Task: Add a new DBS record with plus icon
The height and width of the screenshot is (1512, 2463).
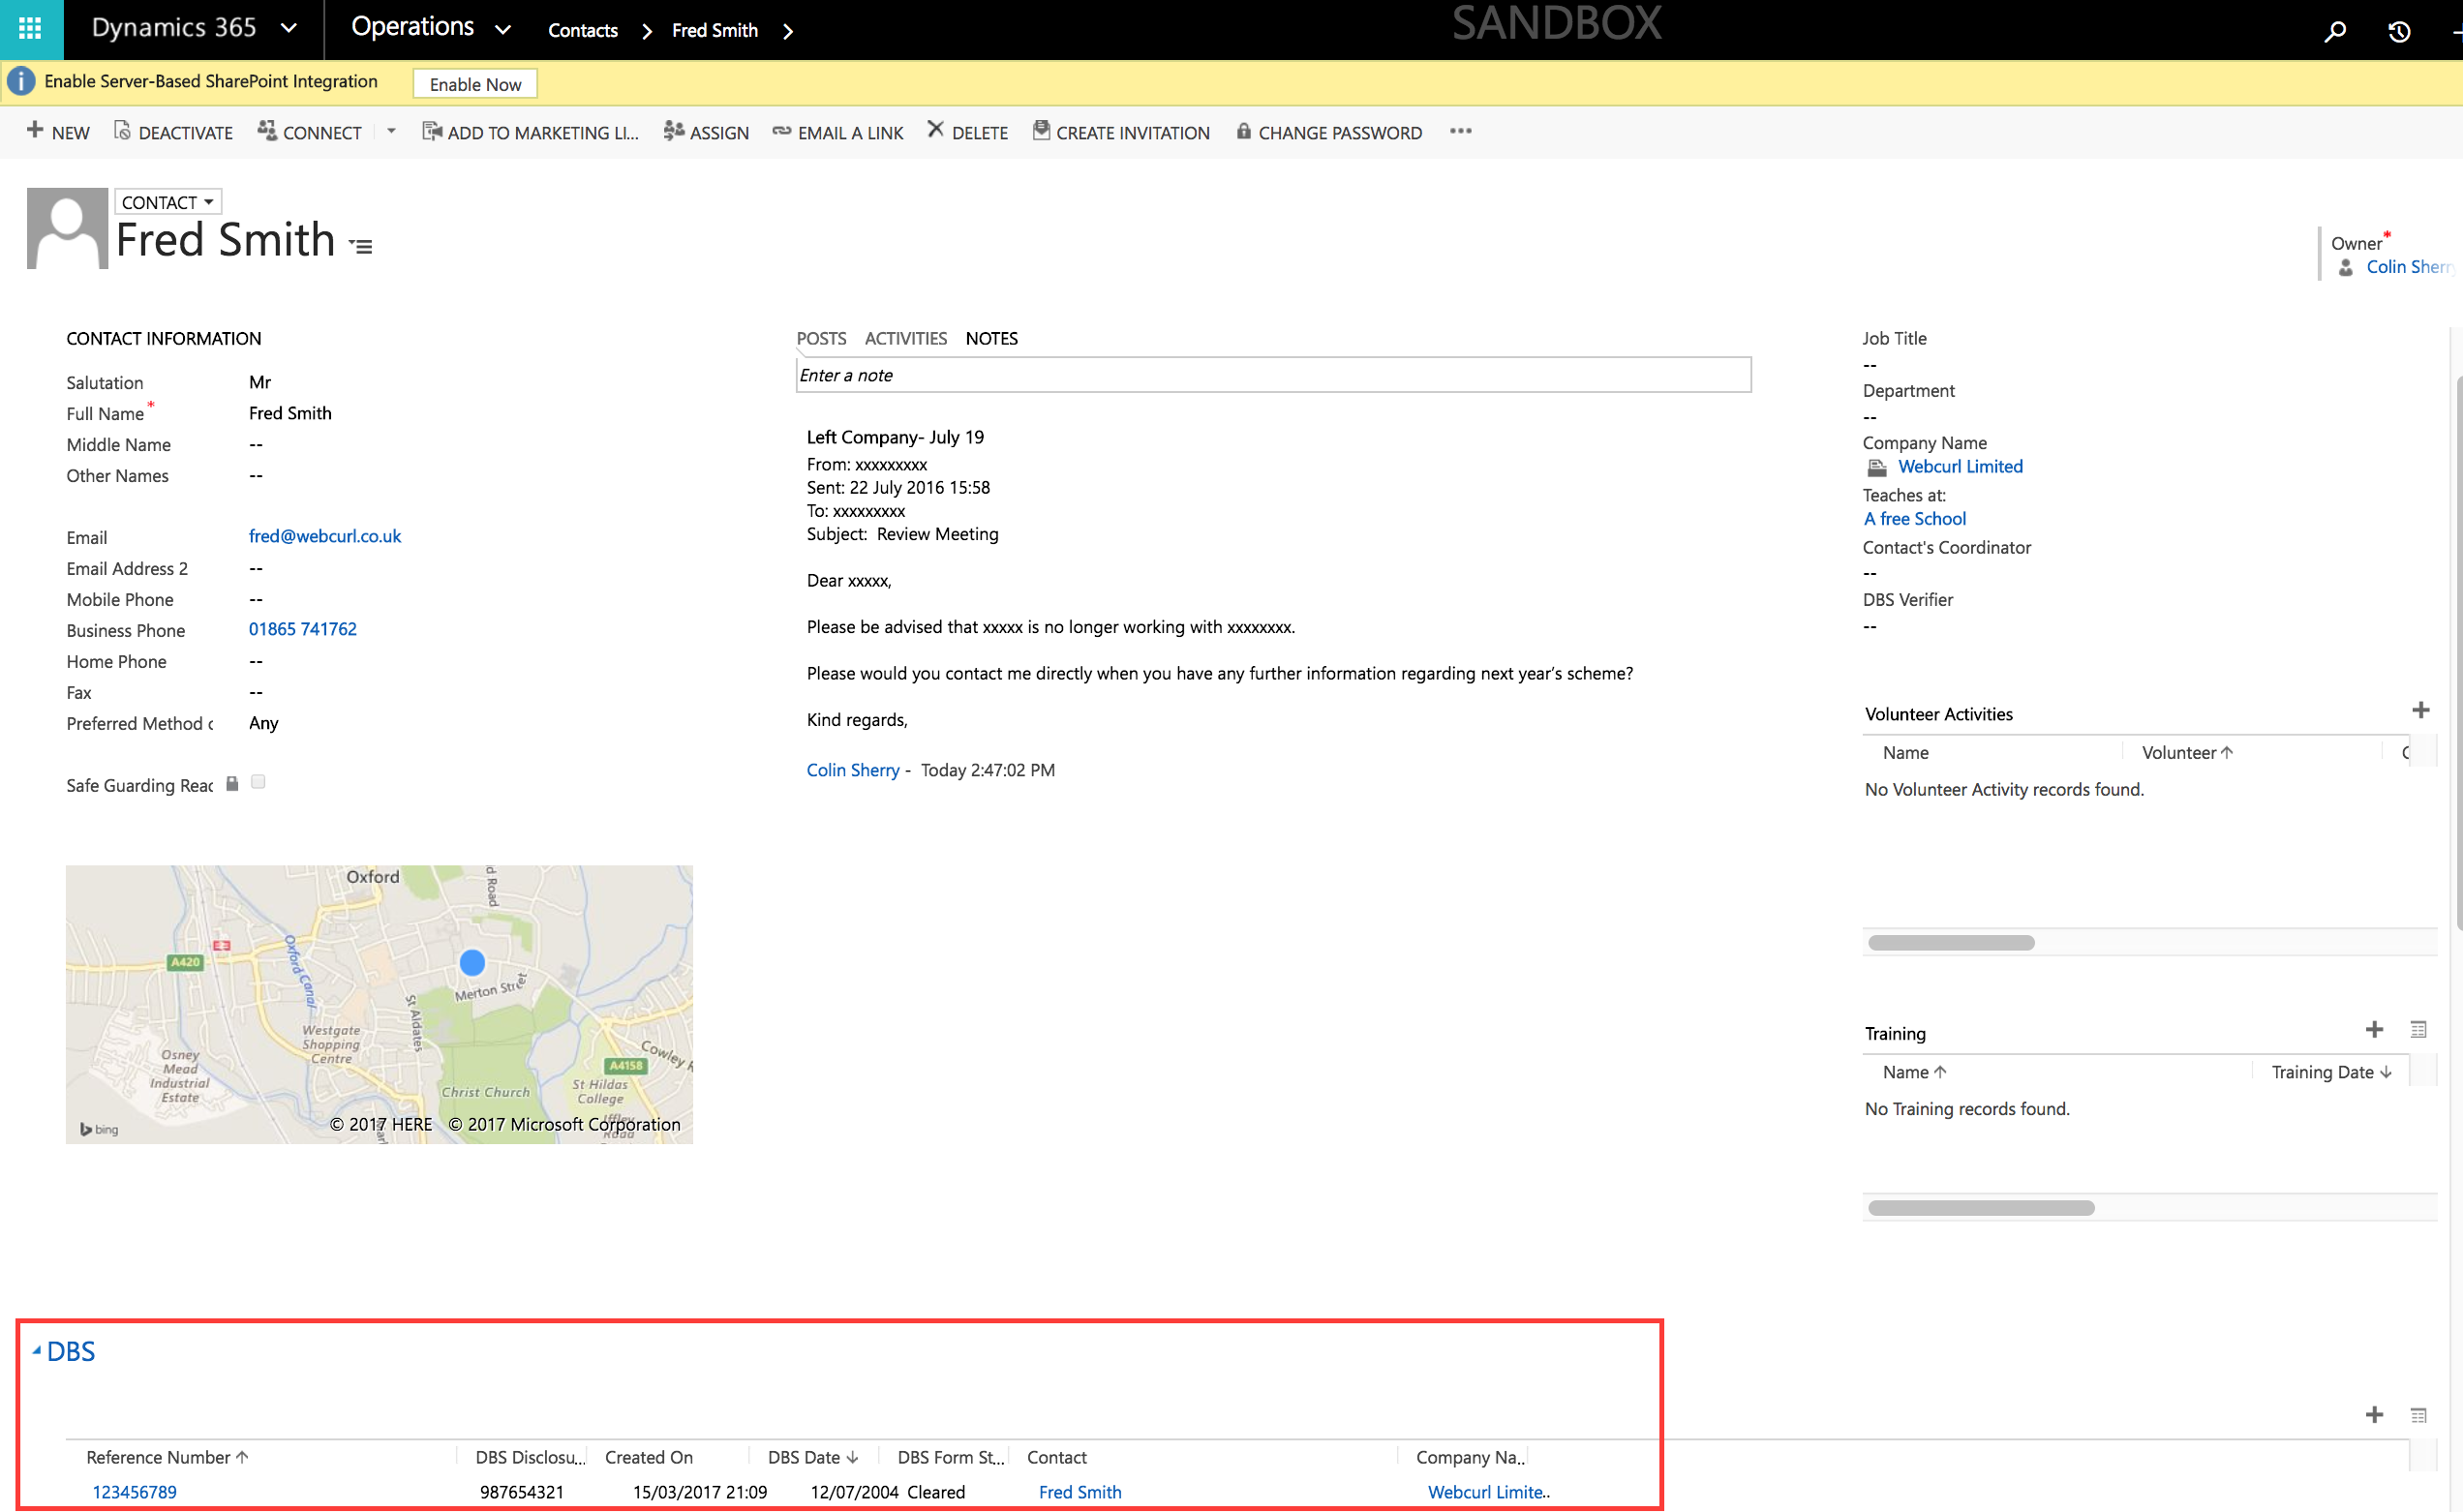Action: click(x=2375, y=1414)
